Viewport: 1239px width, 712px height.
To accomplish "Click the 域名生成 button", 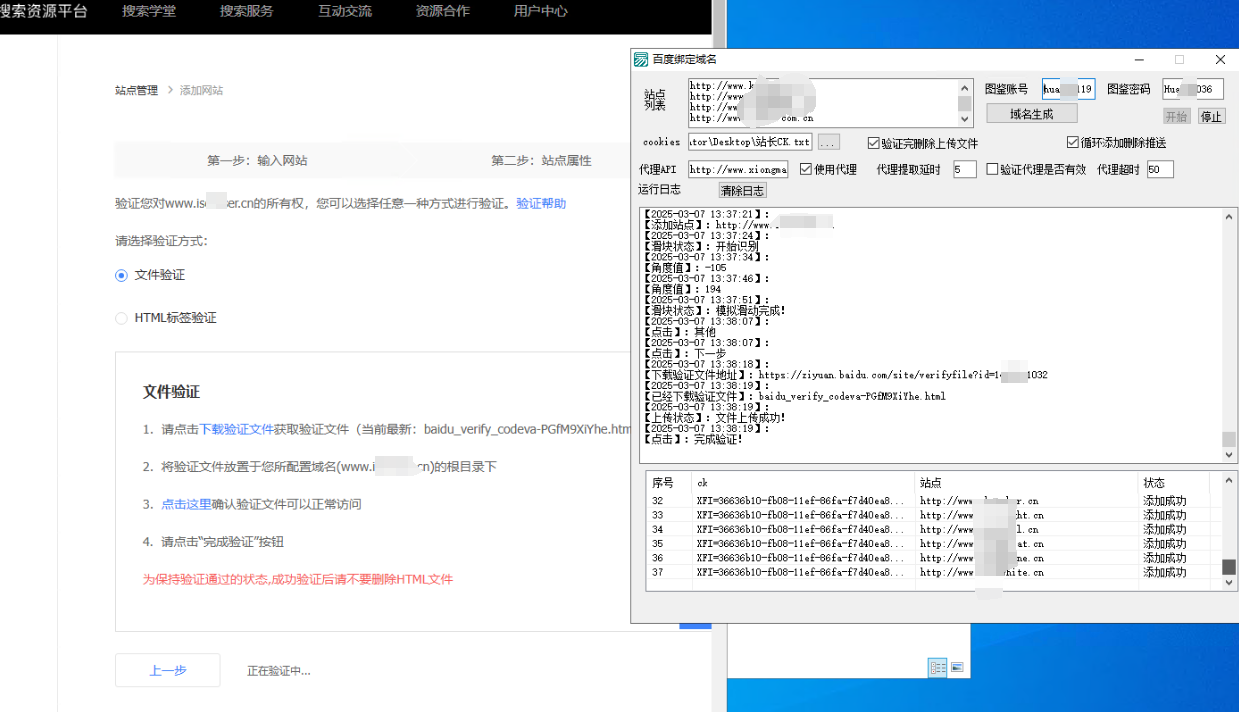I will 1031,114.
